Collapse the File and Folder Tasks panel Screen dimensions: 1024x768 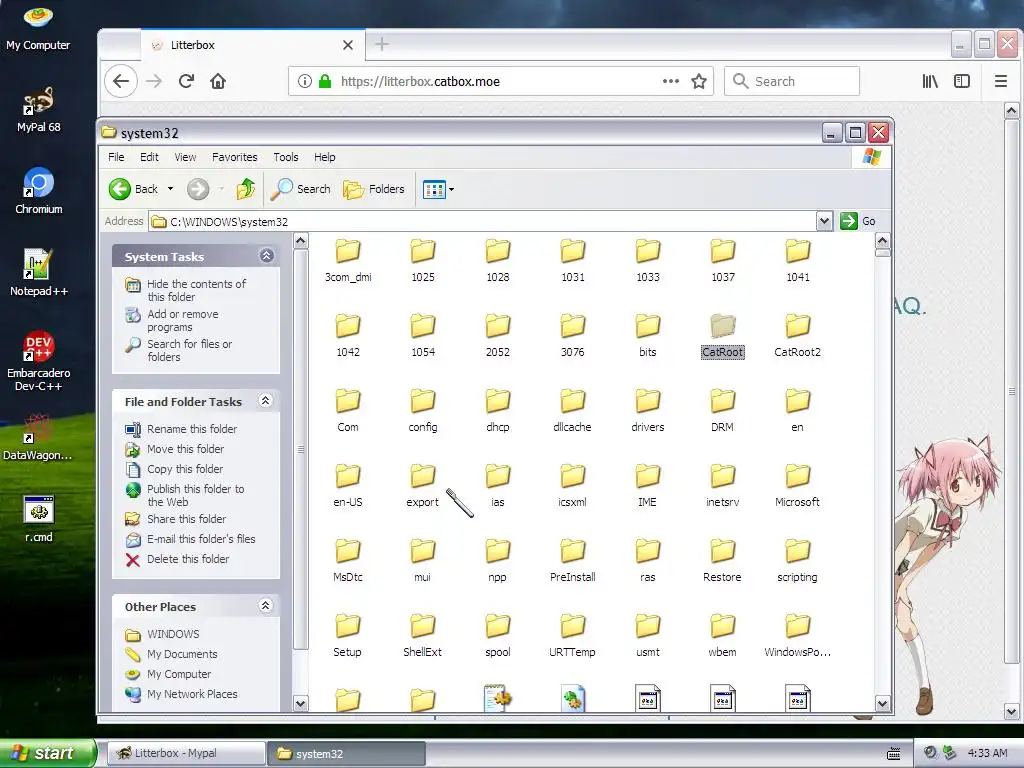tap(266, 400)
